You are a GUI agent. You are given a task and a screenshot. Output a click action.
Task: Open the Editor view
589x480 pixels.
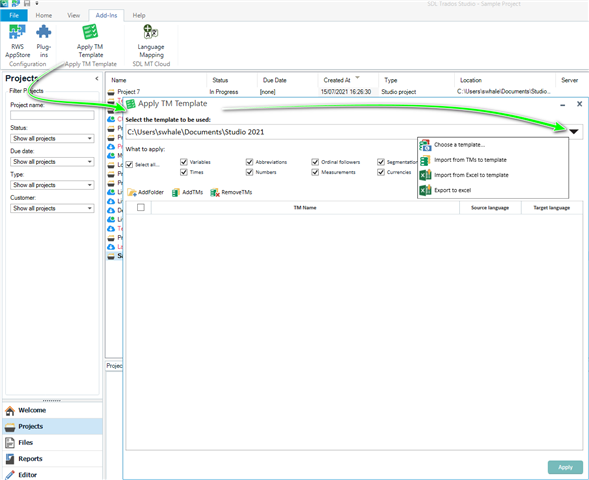coord(52,474)
